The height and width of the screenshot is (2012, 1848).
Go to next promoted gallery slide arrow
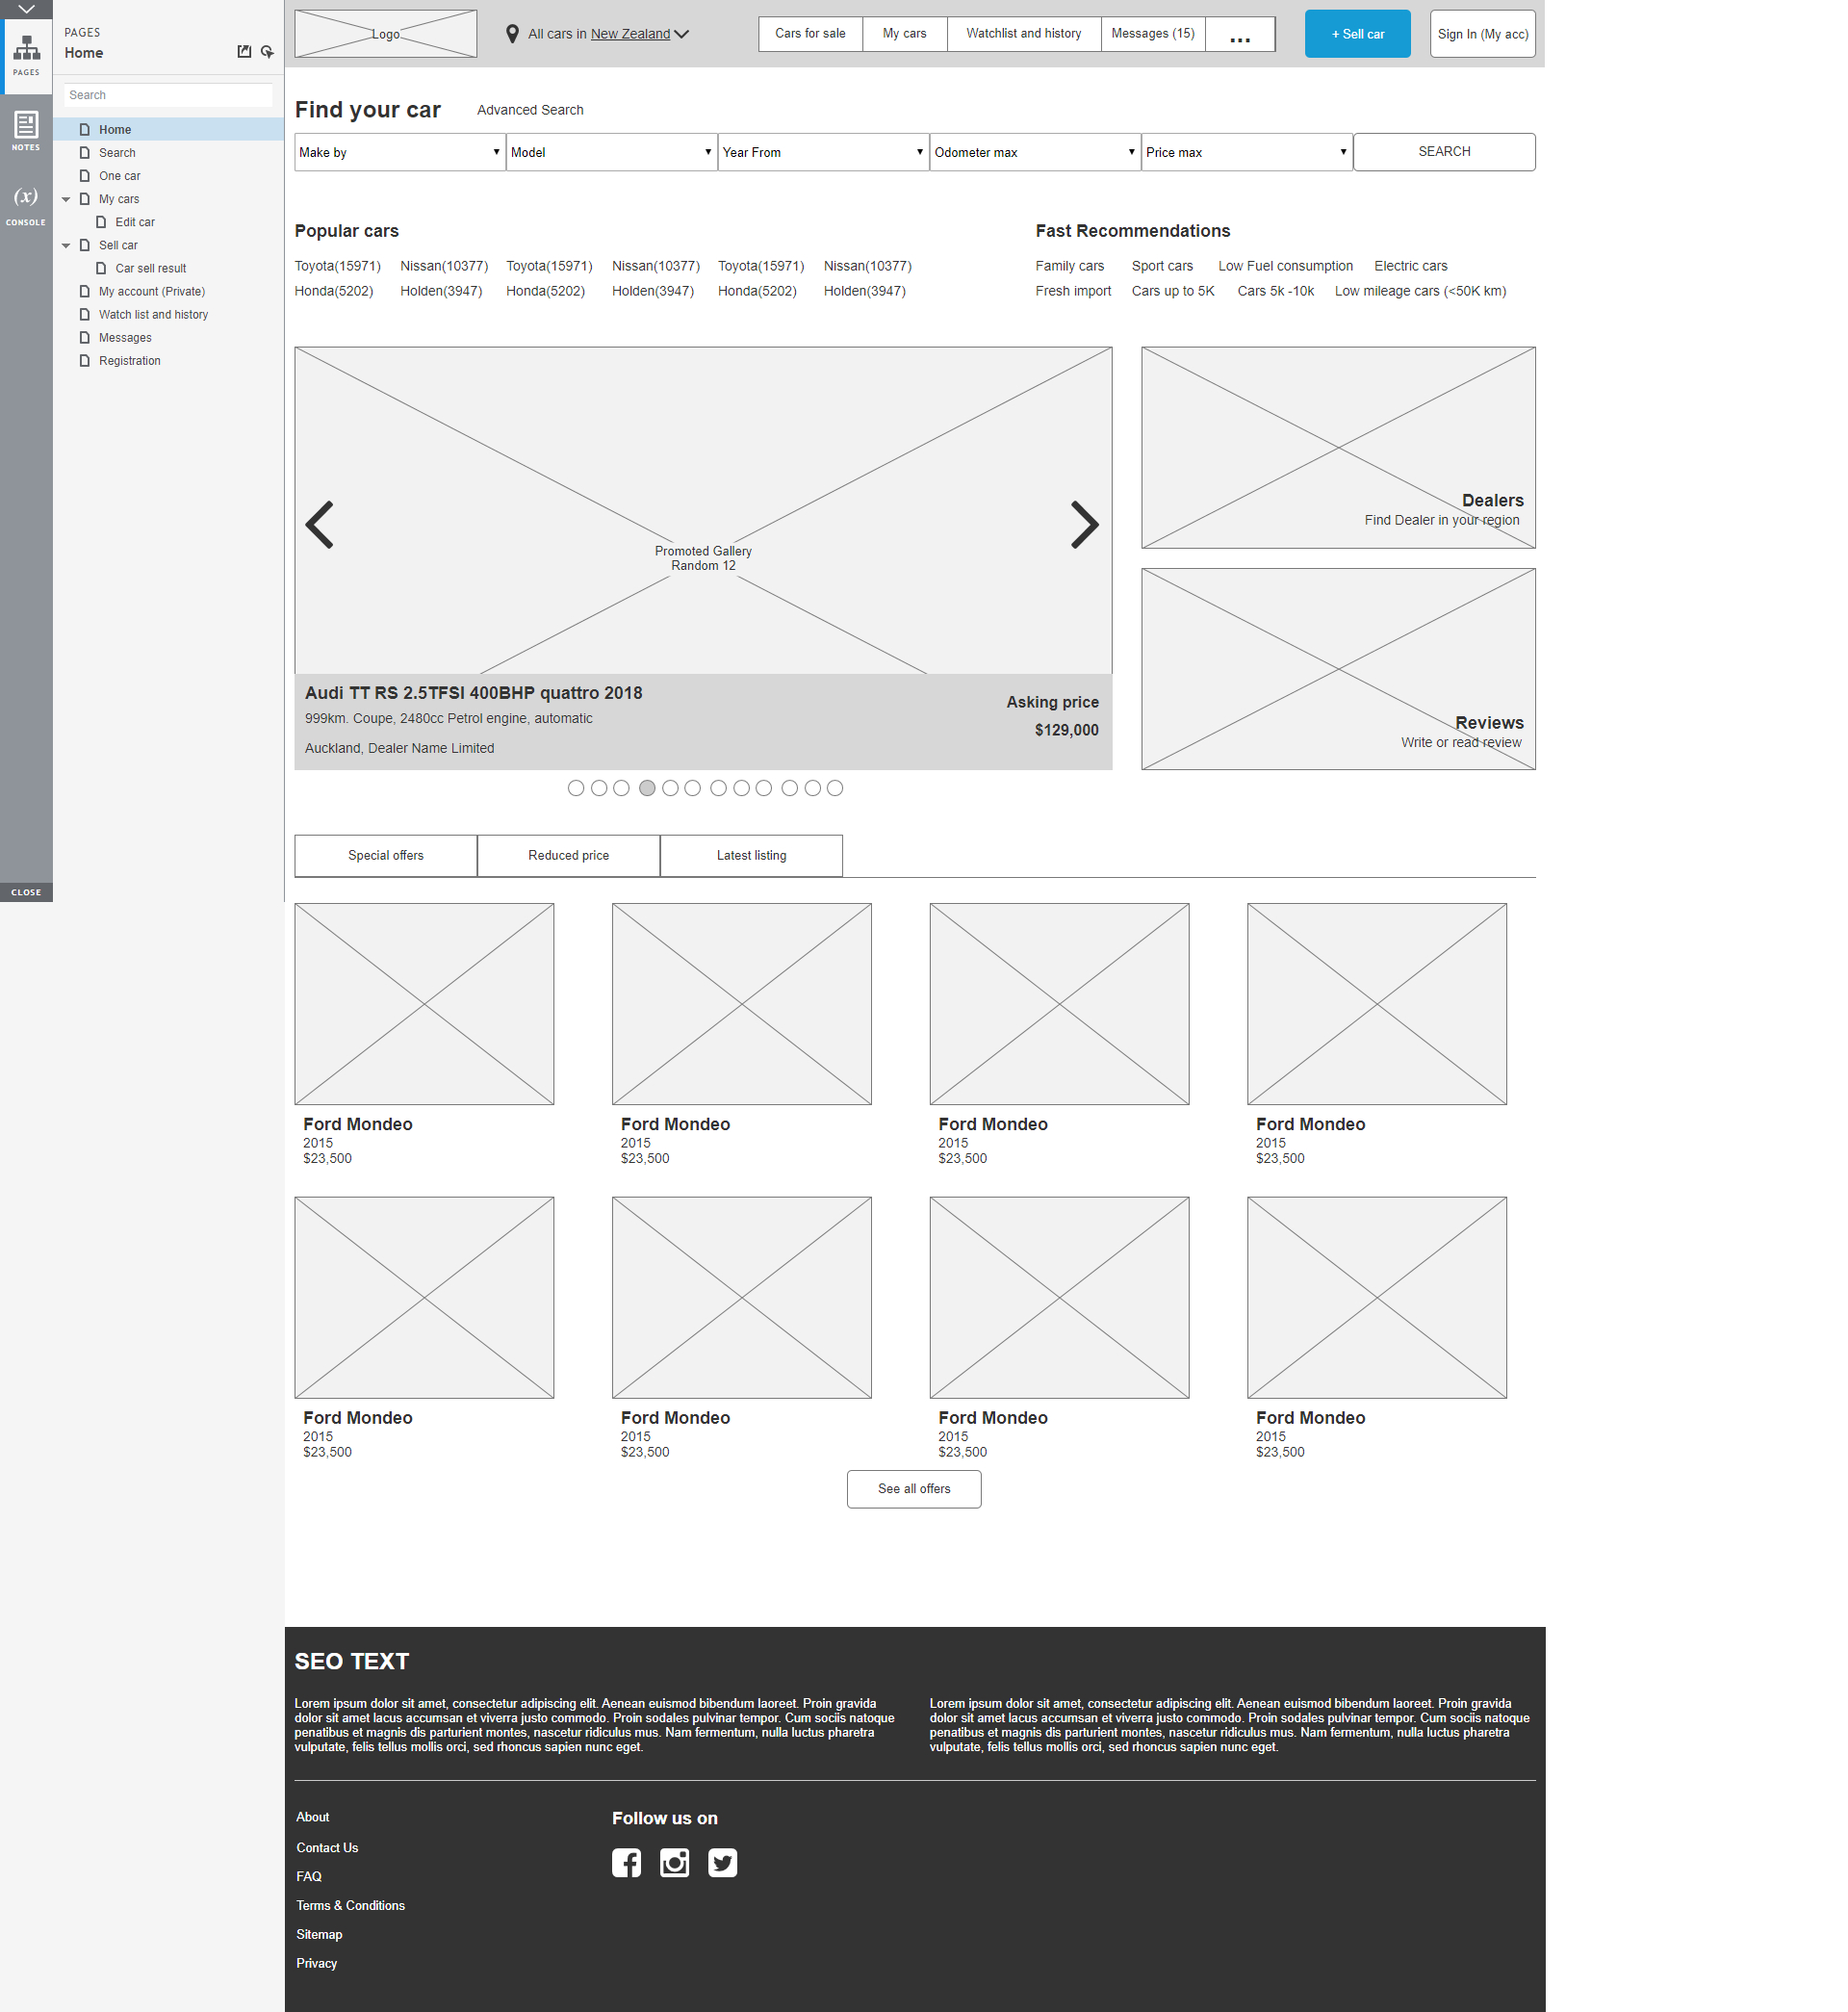(1084, 525)
